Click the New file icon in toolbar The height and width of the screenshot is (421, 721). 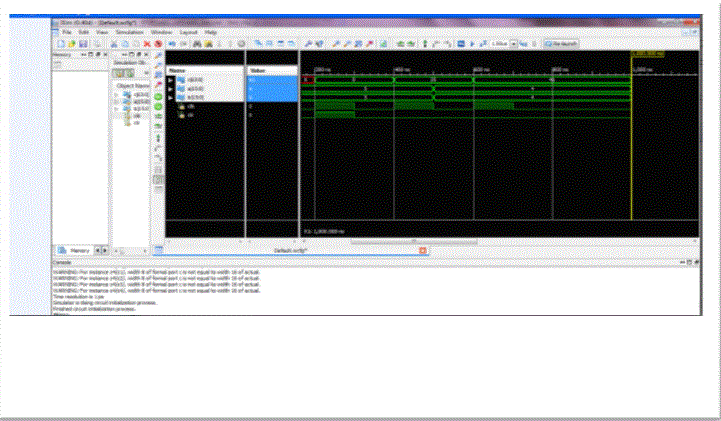(x=59, y=44)
